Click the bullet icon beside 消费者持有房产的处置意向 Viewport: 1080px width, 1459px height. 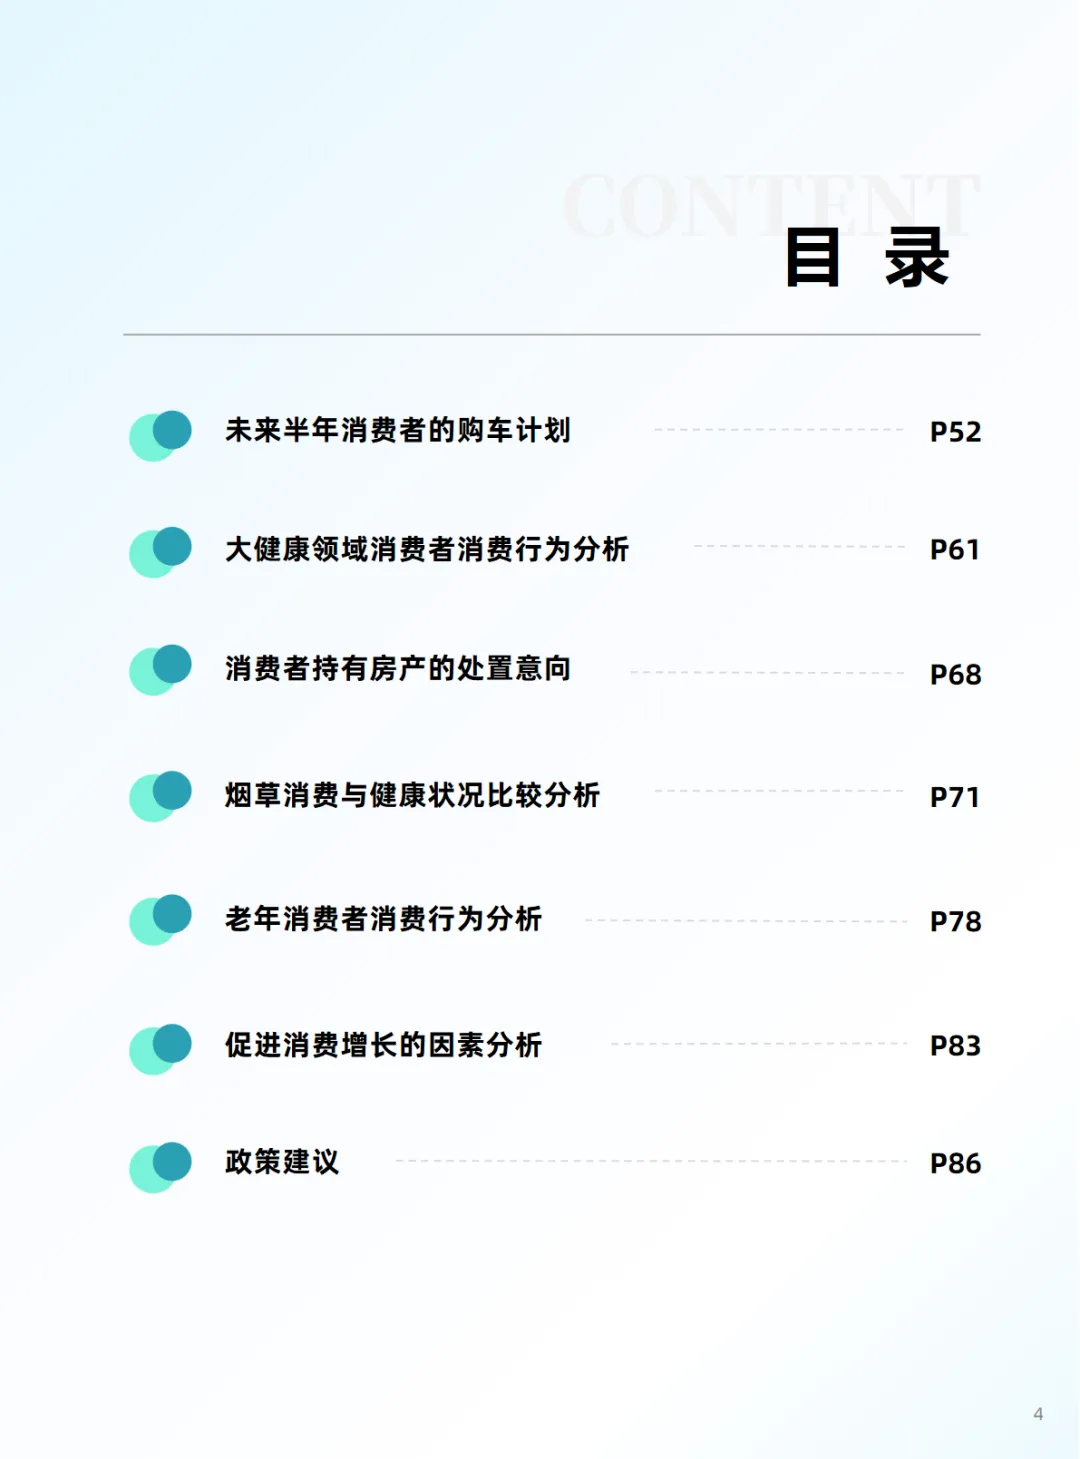point(160,669)
